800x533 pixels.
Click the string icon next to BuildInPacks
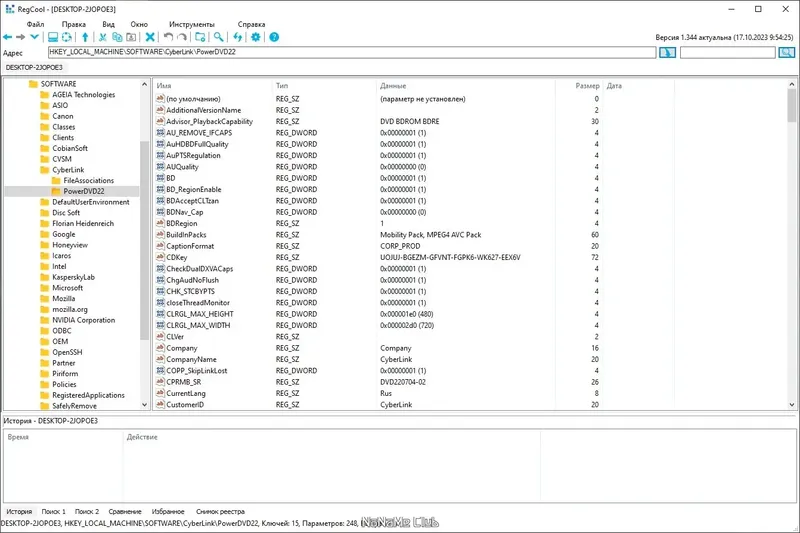tap(160, 235)
